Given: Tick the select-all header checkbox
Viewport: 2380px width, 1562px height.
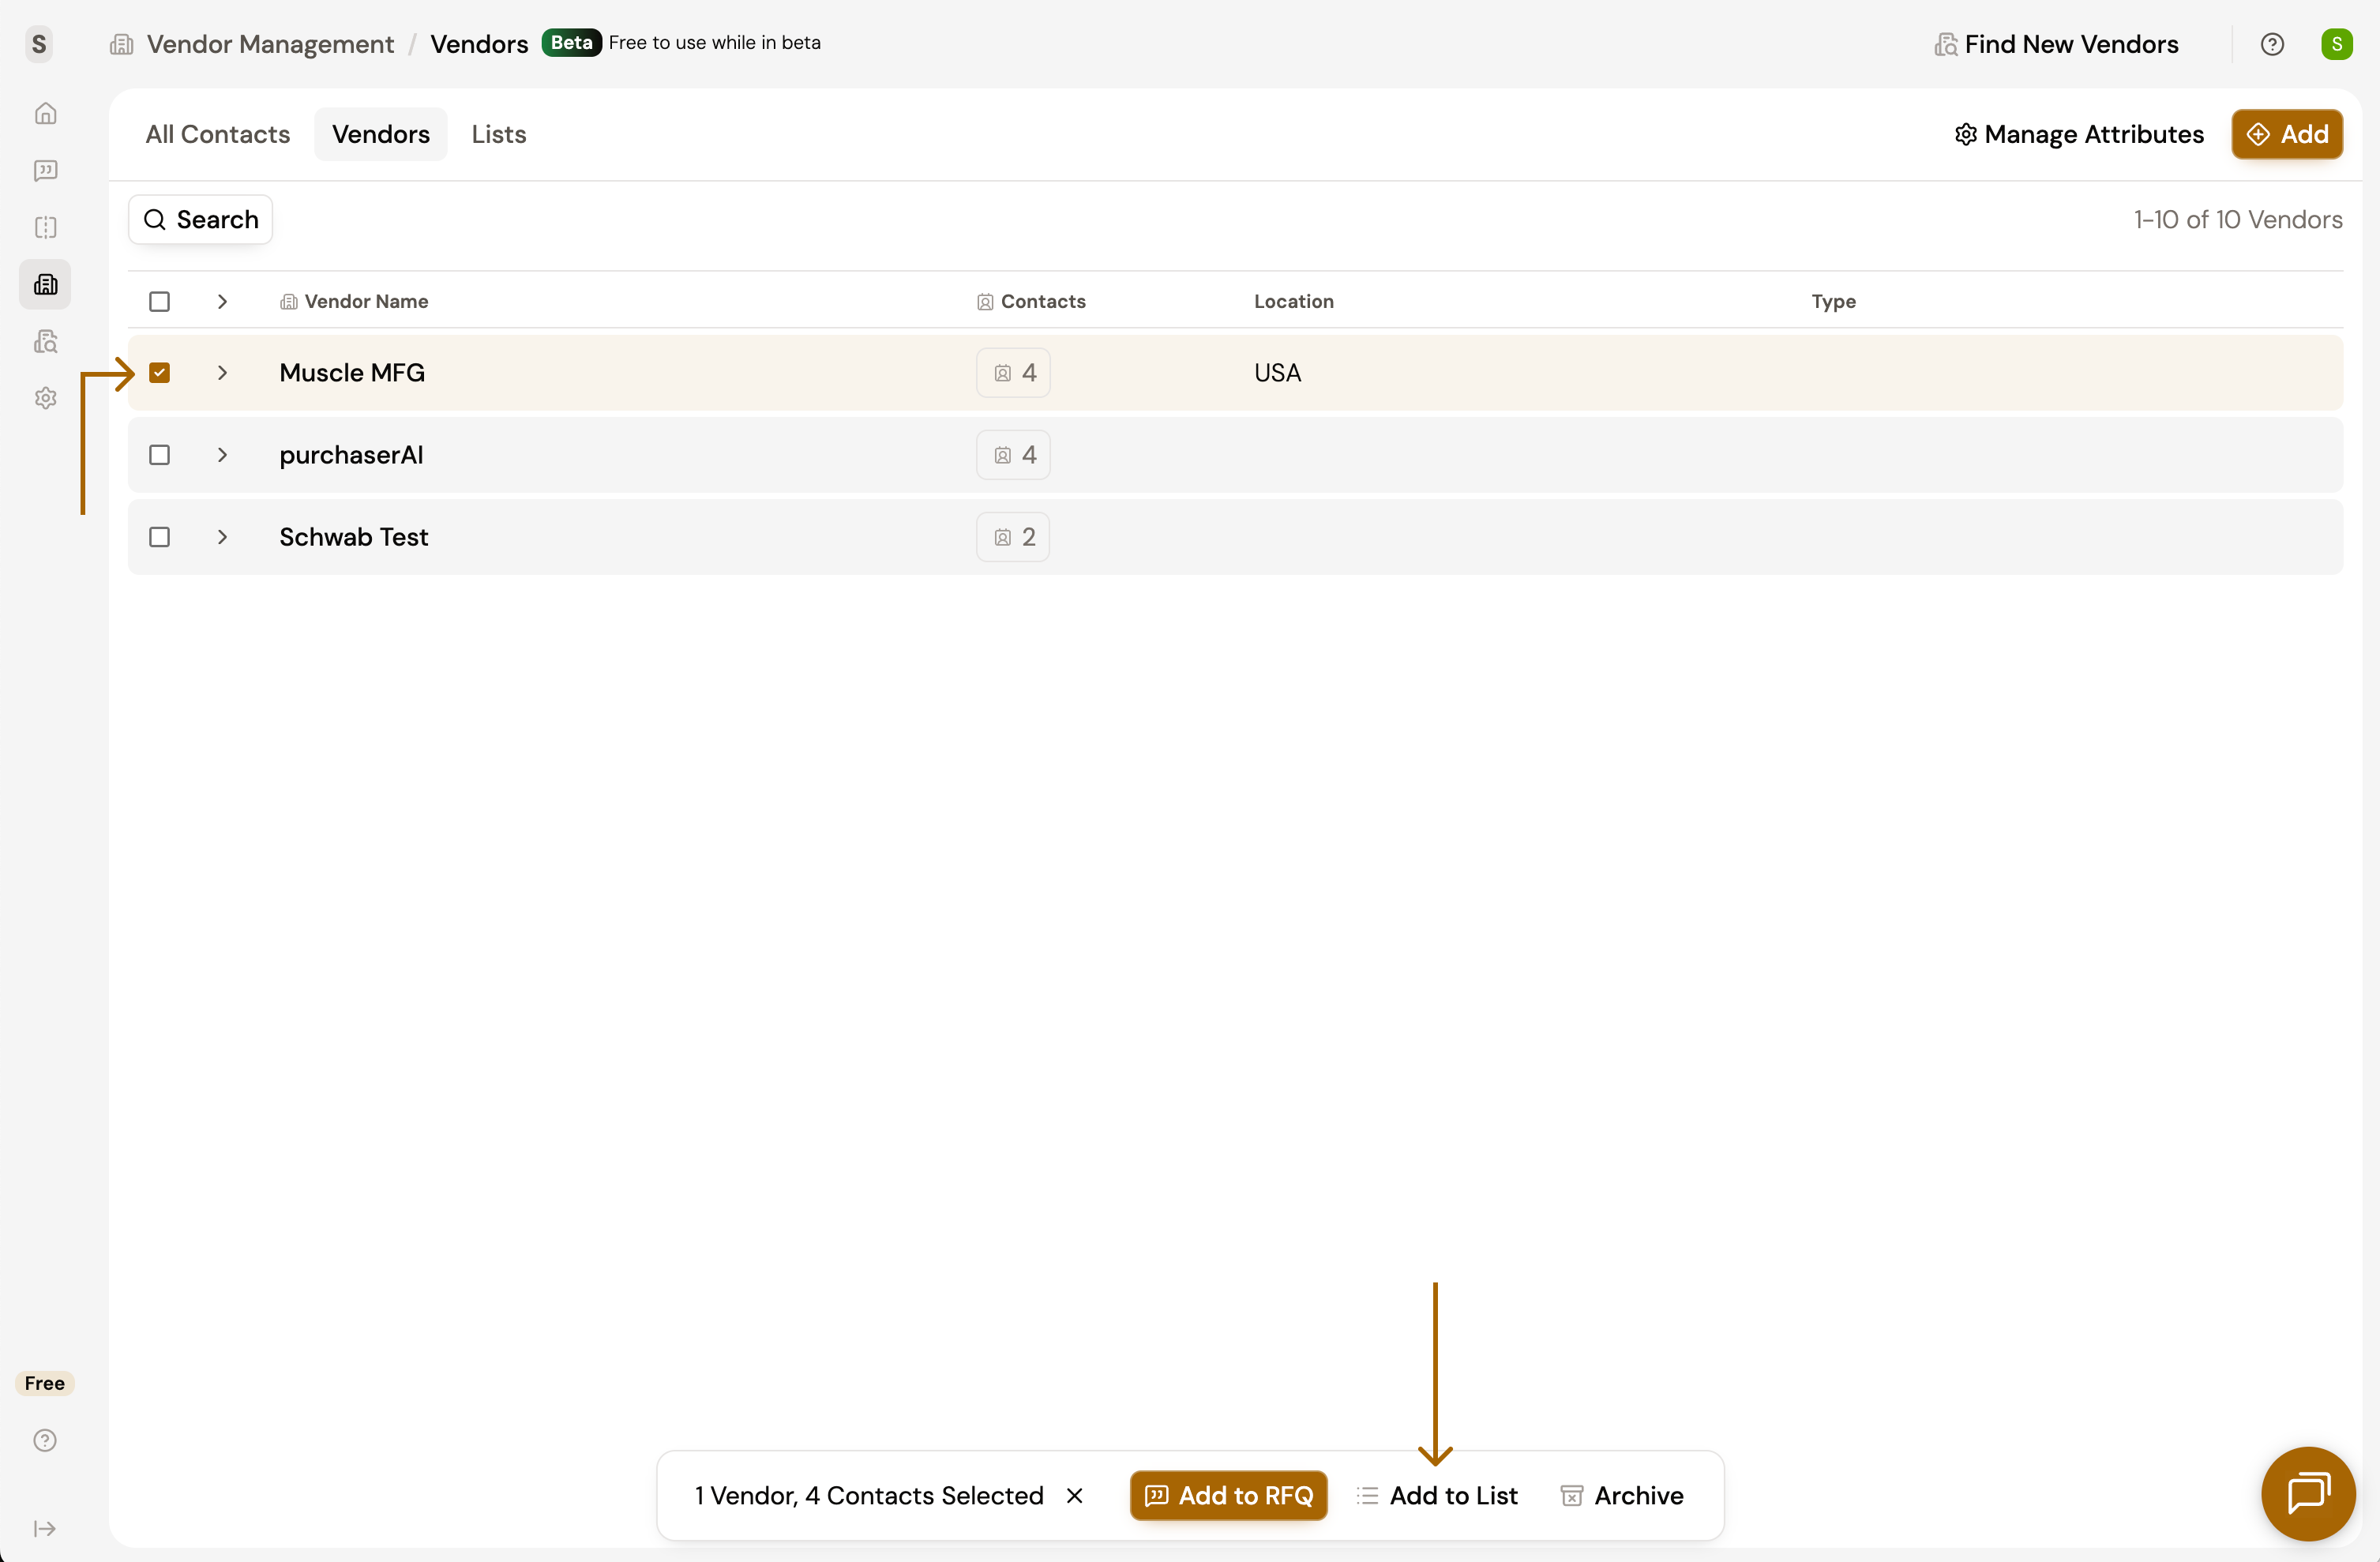Looking at the screenshot, I should [159, 301].
